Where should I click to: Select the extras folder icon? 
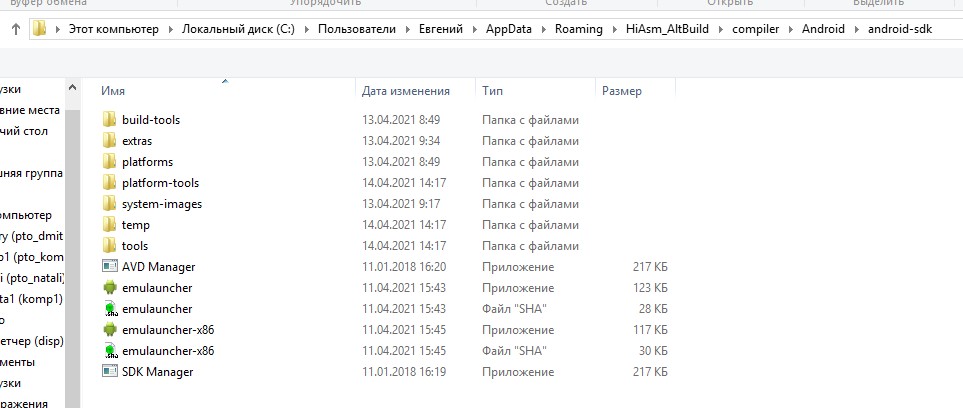pos(109,141)
